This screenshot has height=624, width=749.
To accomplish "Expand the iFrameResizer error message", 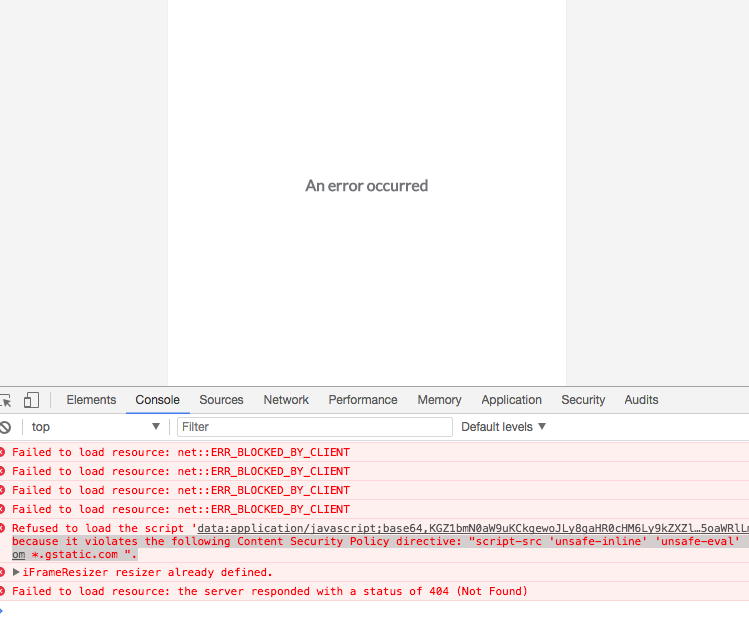I will [16, 572].
